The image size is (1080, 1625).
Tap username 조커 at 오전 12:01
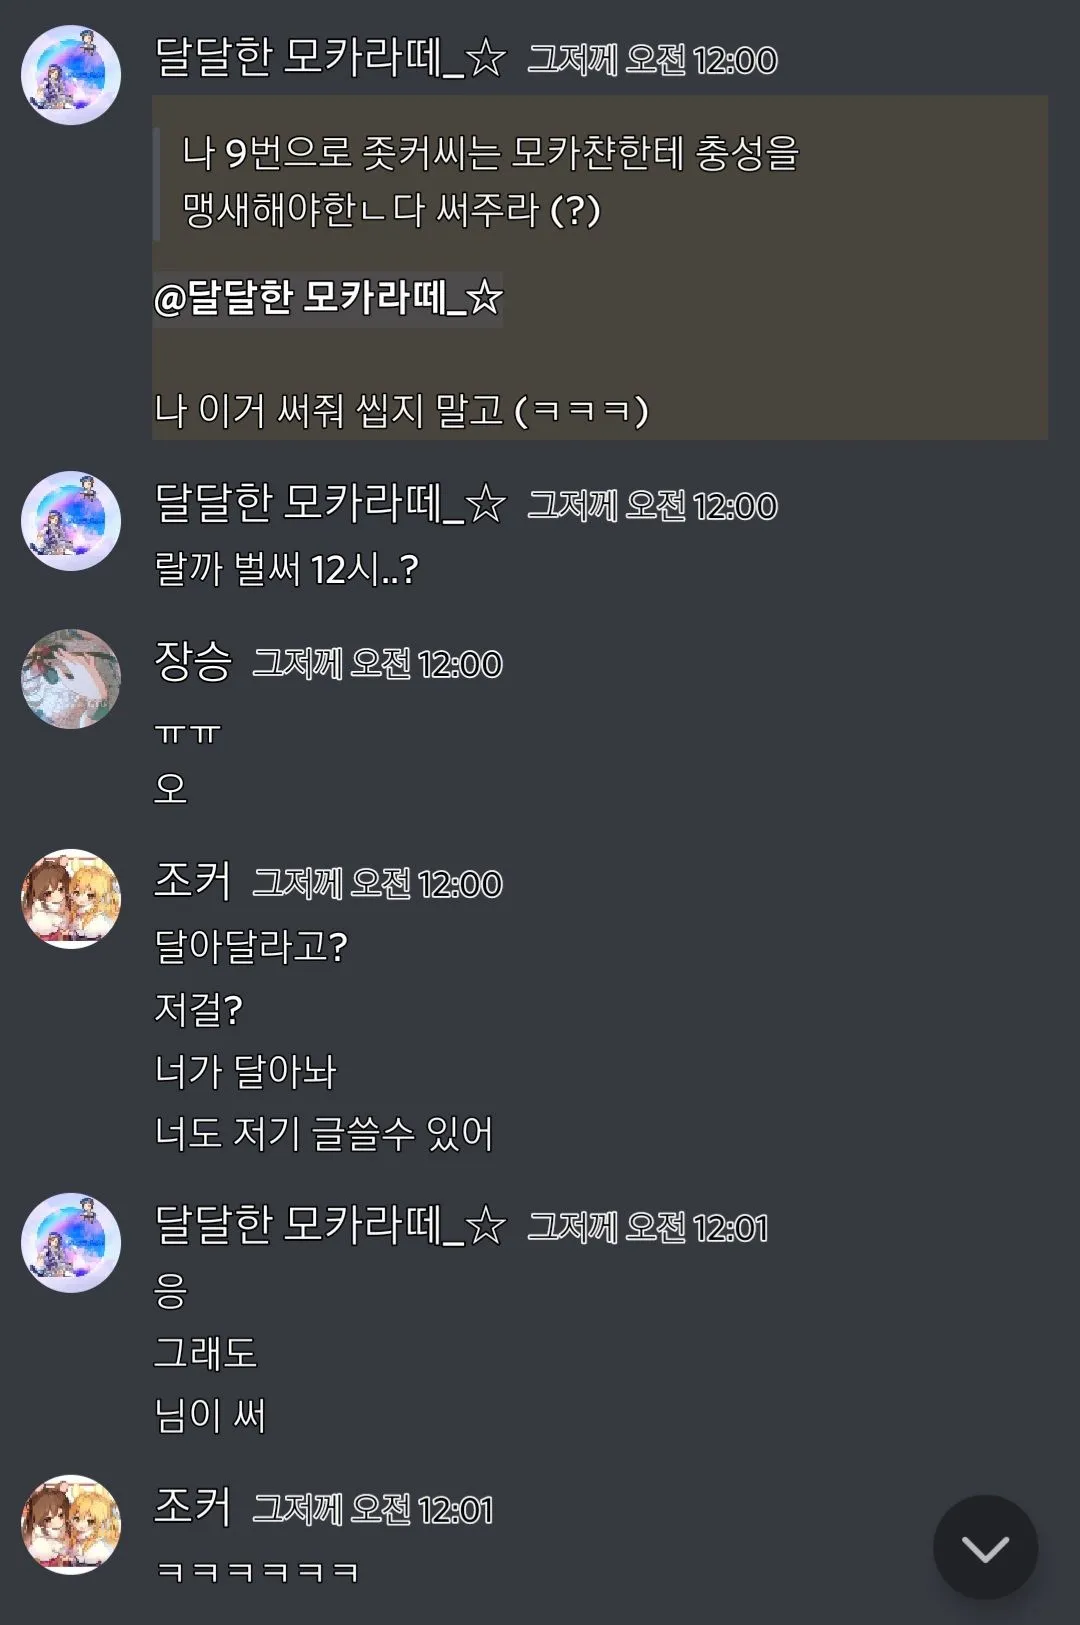tap(193, 1507)
